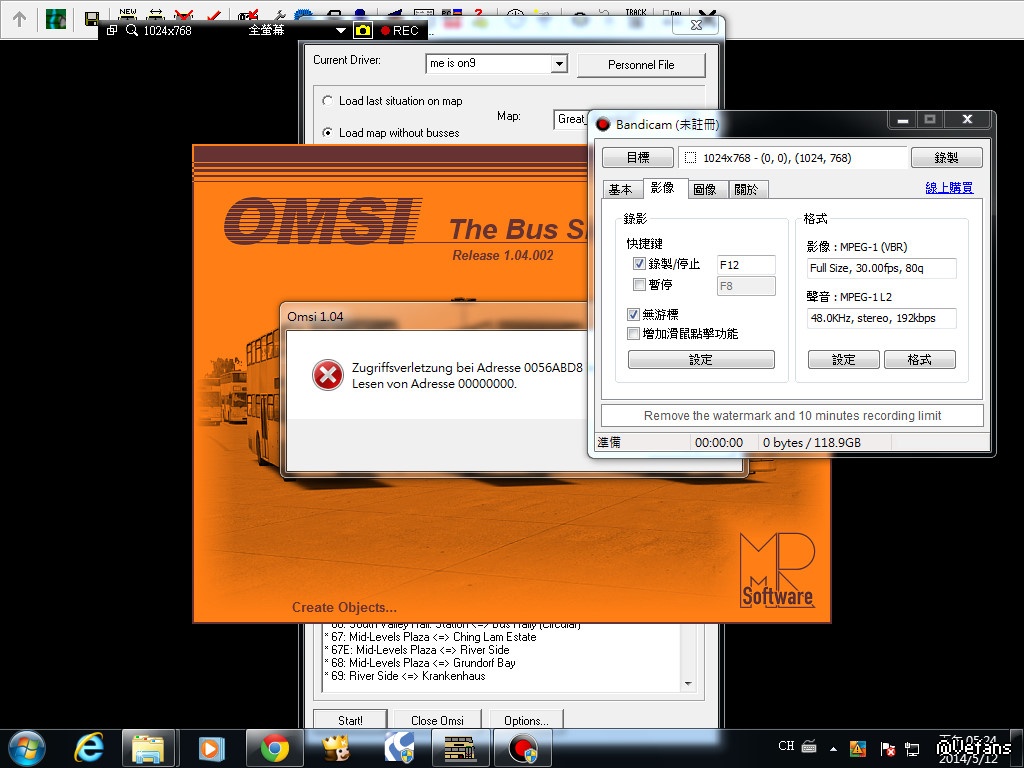Click the Bandicam camera screenshot icon
Image resolution: width=1024 pixels, height=768 pixels.
pos(363,30)
